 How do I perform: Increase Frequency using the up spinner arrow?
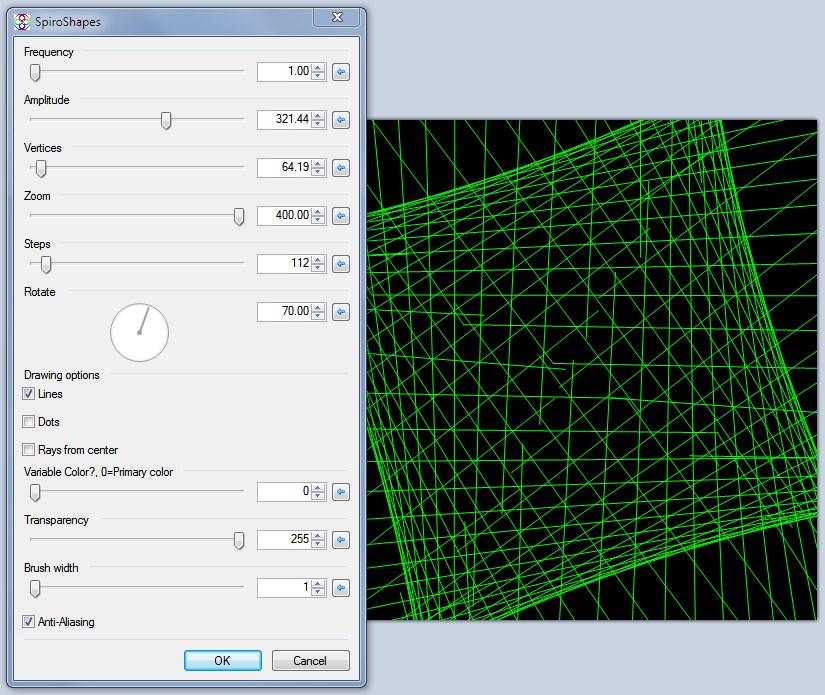coord(318,67)
